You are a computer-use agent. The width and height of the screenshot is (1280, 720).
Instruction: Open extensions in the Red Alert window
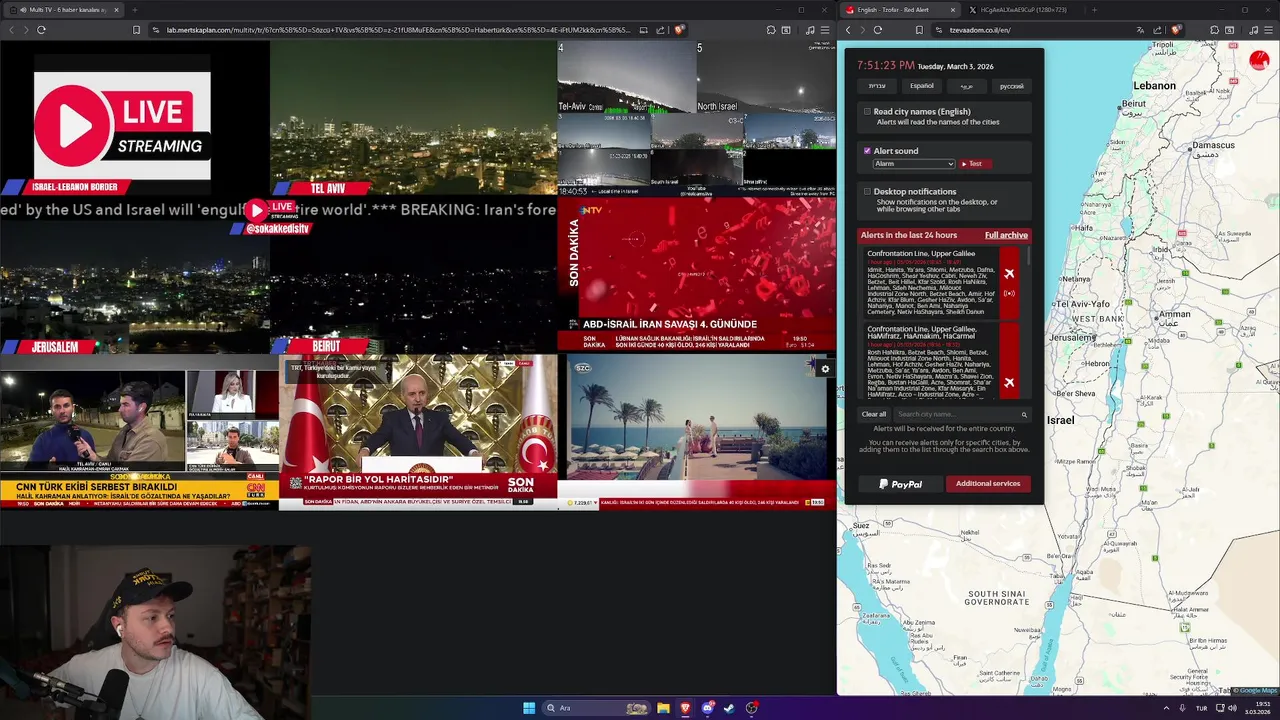[x=1214, y=30]
